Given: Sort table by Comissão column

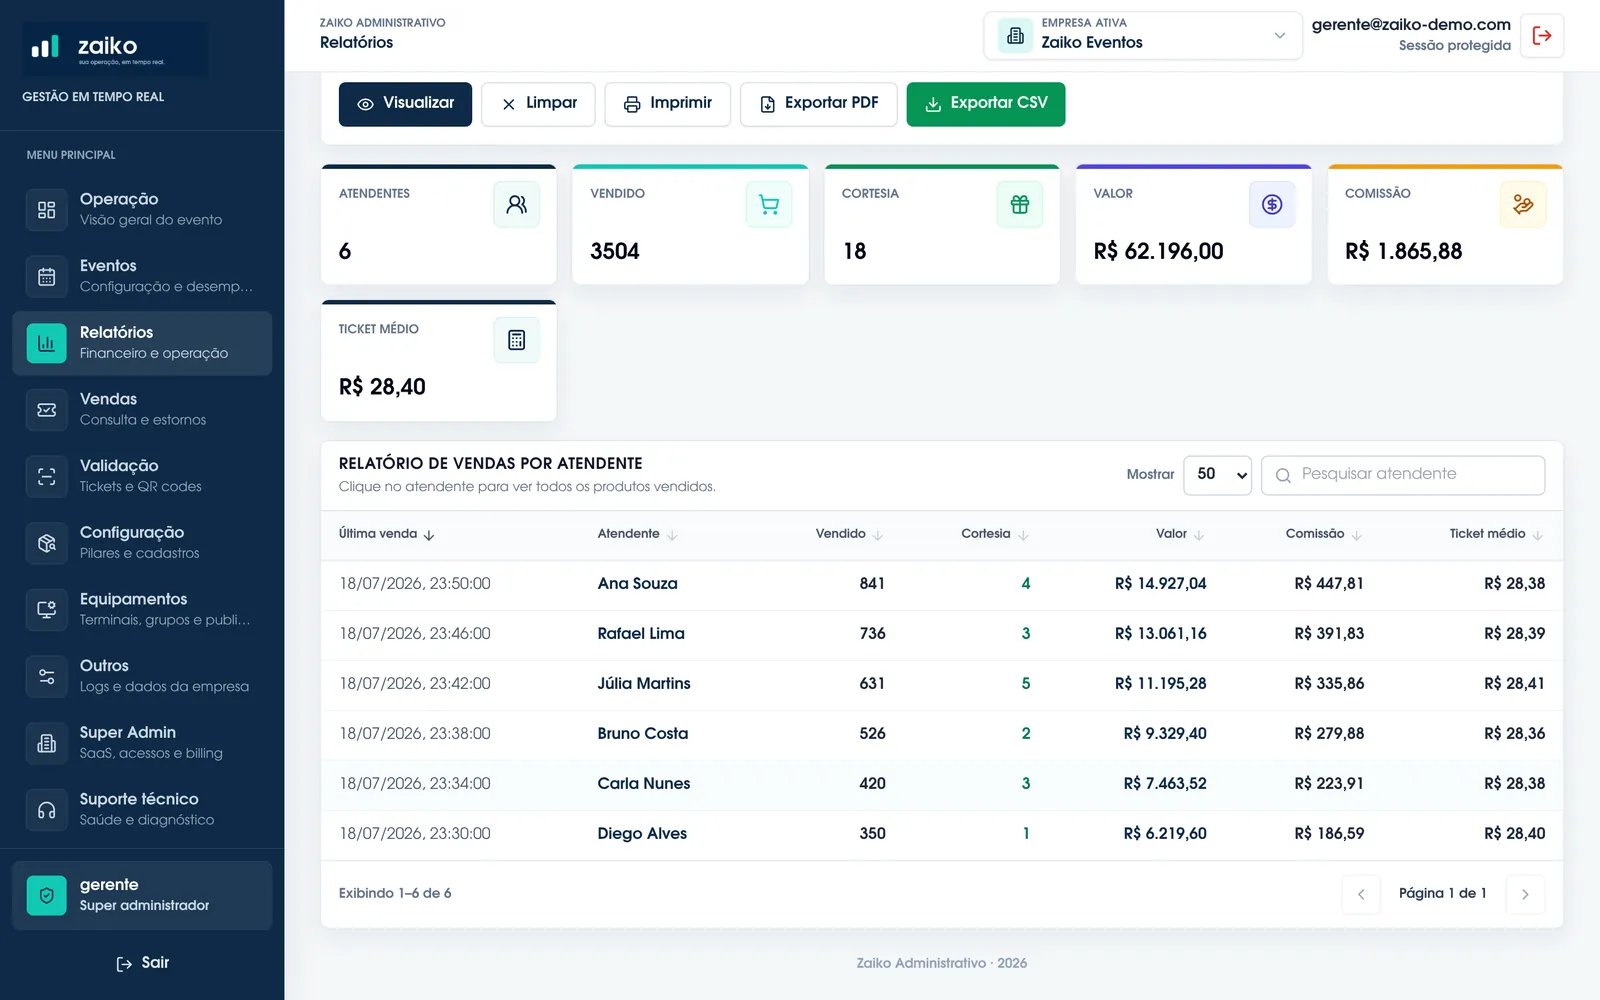Looking at the screenshot, I should [1324, 534].
